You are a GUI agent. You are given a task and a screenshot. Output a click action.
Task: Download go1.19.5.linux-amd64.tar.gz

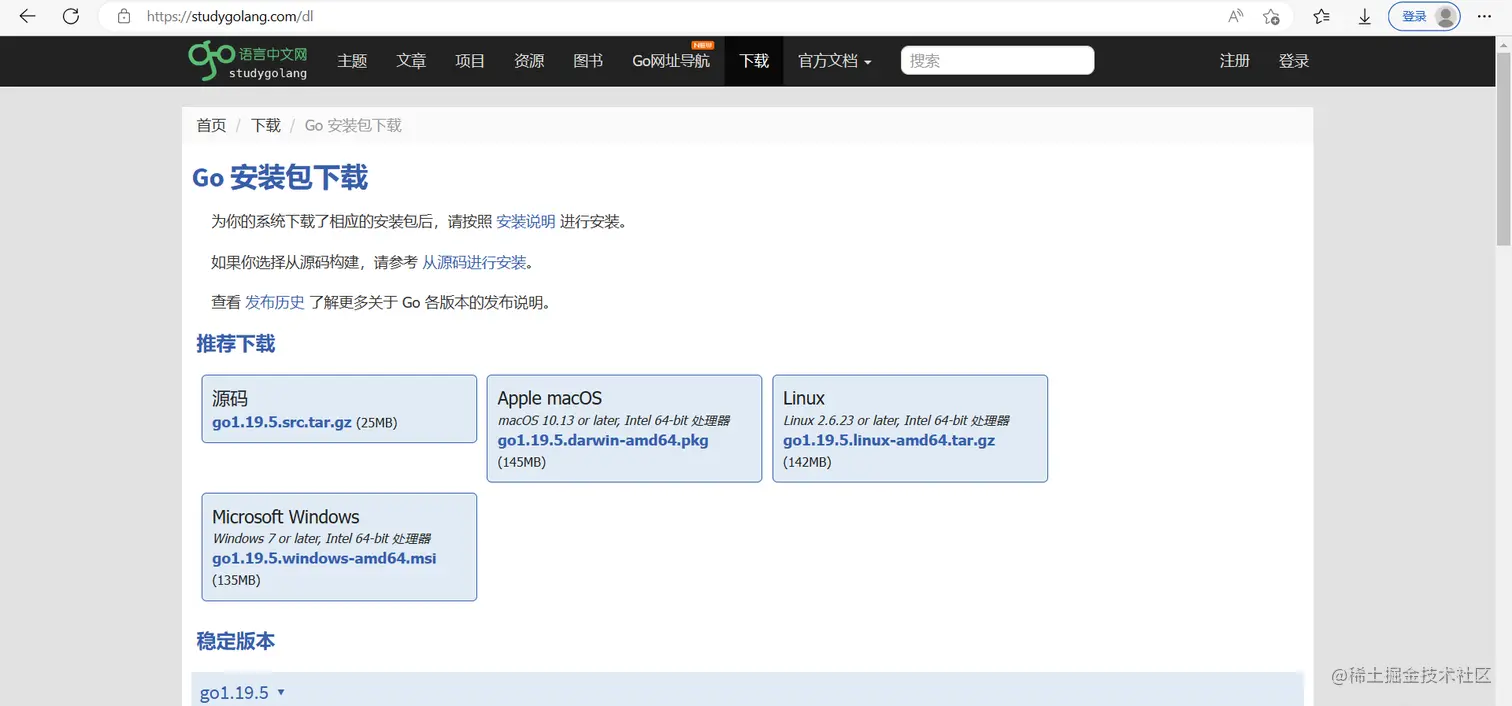click(x=889, y=440)
